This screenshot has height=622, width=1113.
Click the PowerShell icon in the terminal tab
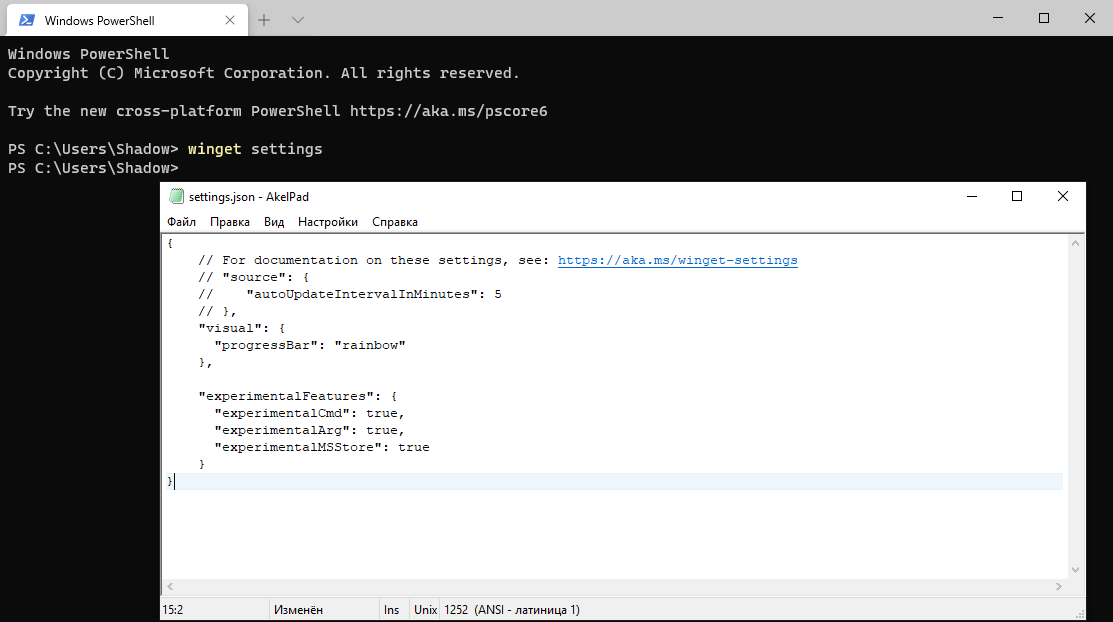(x=27, y=20)
